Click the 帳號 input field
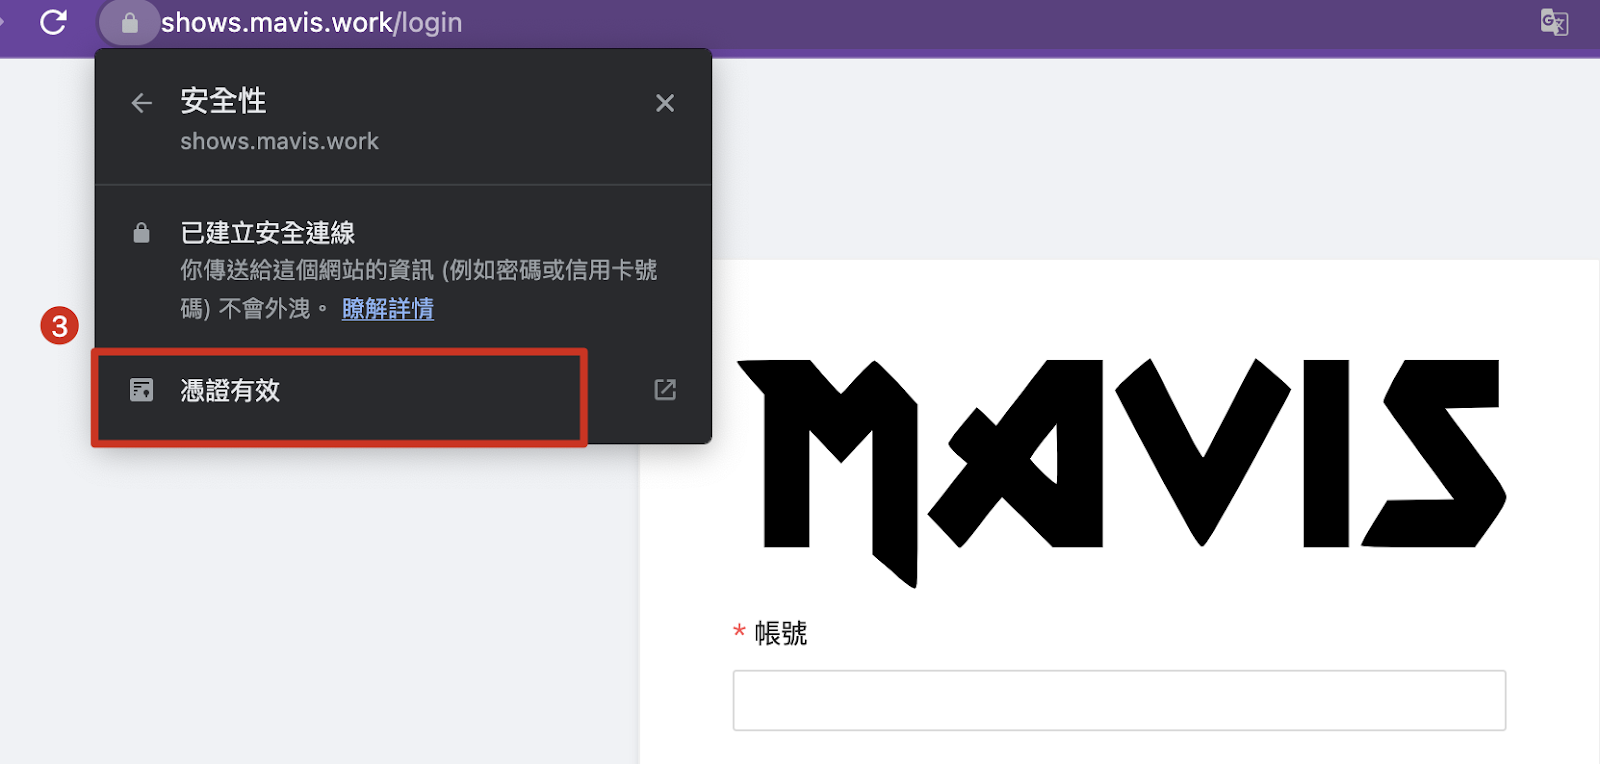 coord(1119,700)
